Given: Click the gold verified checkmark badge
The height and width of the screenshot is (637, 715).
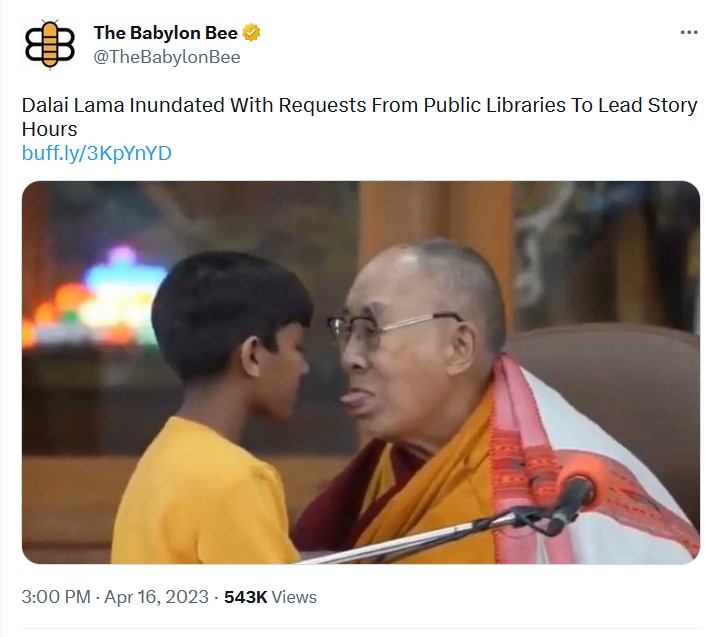Looking at the screenshot, I should coord(251,33).
